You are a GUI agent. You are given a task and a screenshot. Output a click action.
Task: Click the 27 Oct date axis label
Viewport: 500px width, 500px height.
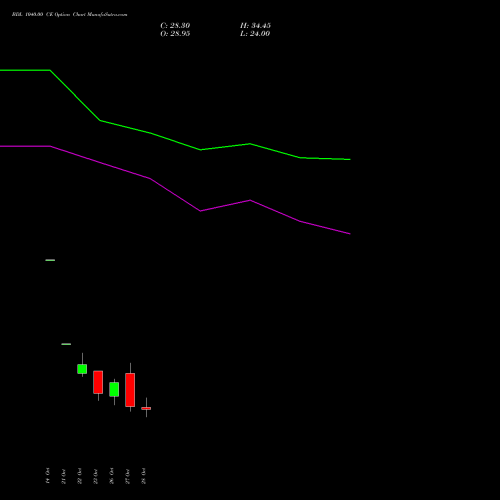coord(128,476)
